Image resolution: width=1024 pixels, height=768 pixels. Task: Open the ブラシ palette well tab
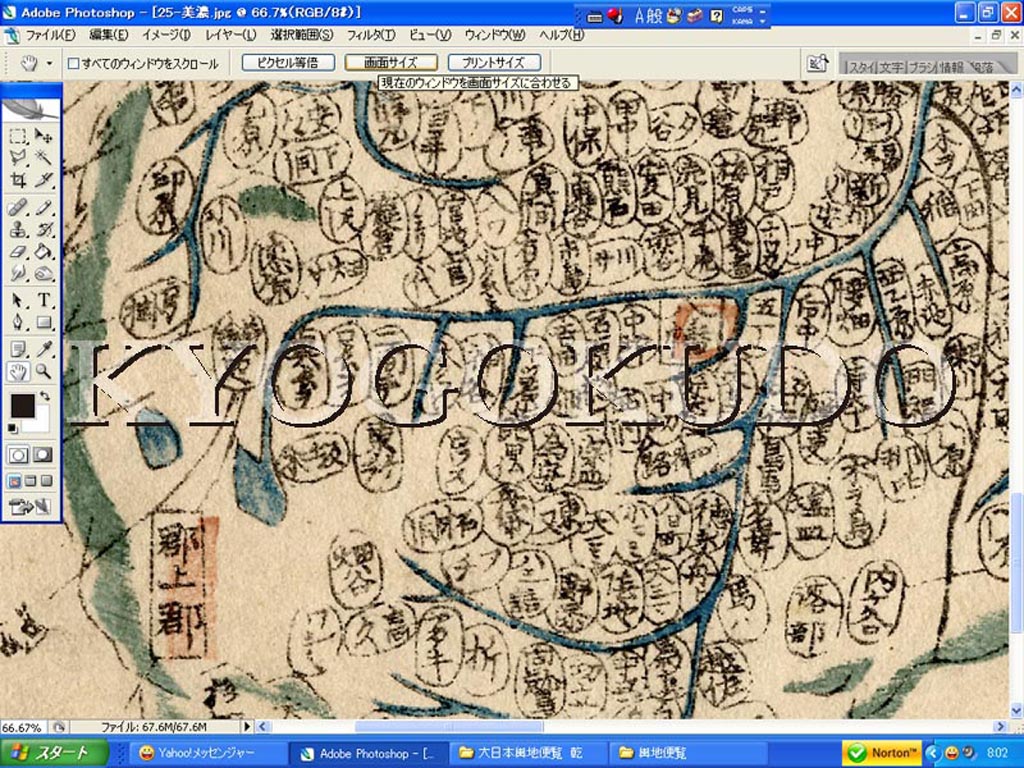click(921, 67)
